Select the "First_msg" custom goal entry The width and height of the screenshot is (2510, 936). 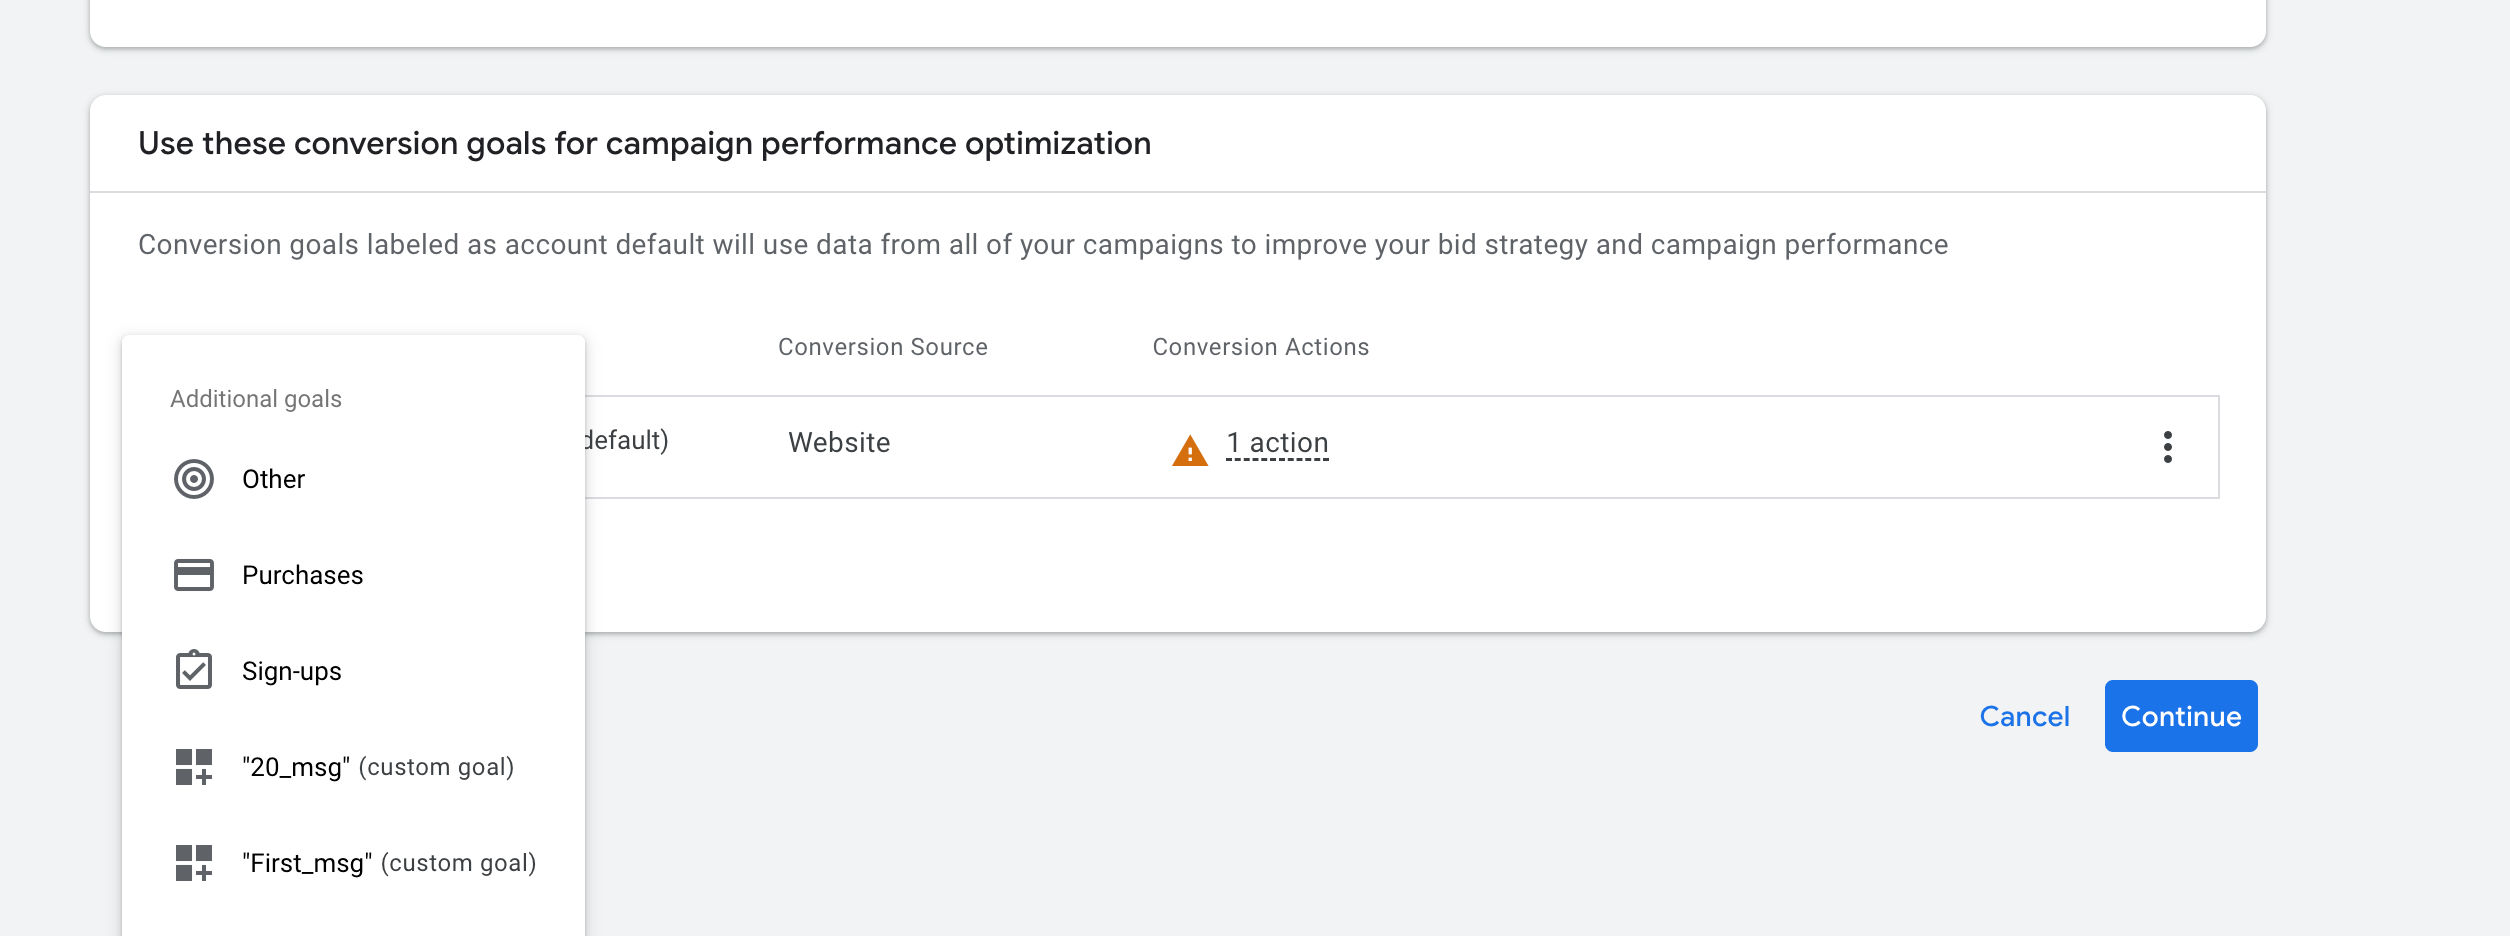388,863
